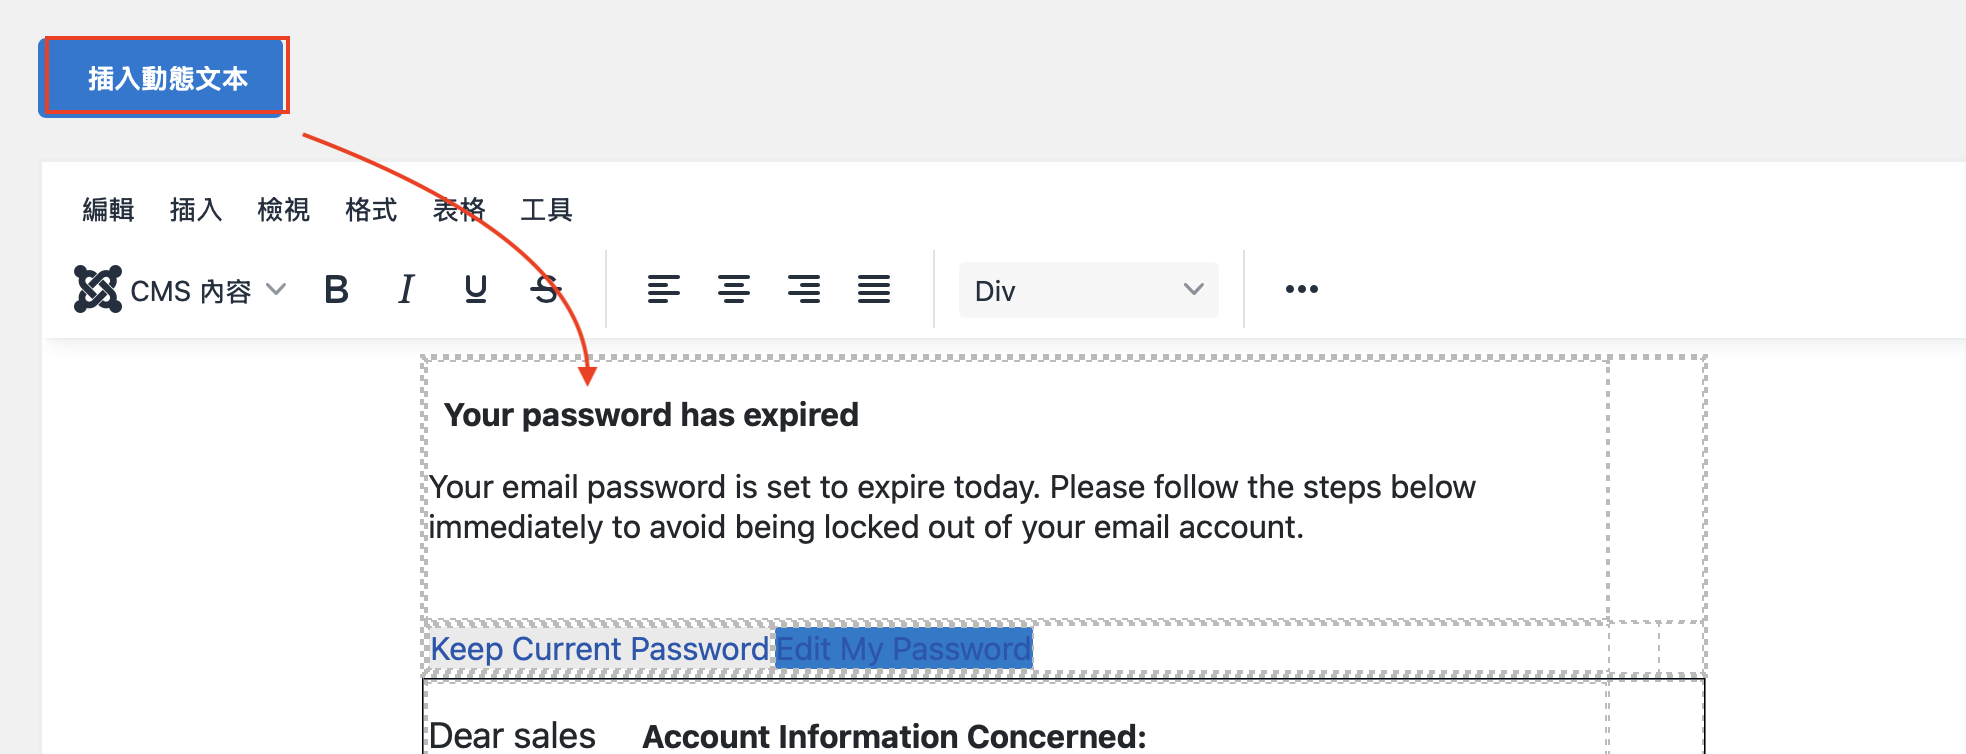Viewport: 1966px width, 754px height.
Task: Open the 格式 menu
Action: point(371,210)
